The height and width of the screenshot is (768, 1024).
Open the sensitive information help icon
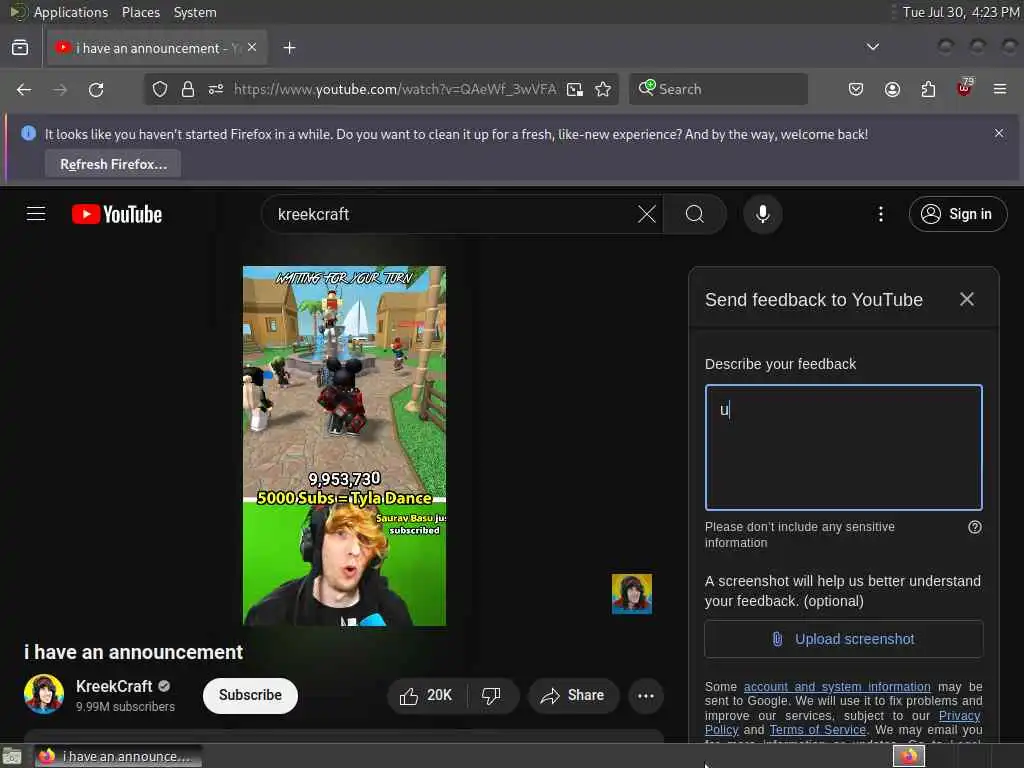974,527
